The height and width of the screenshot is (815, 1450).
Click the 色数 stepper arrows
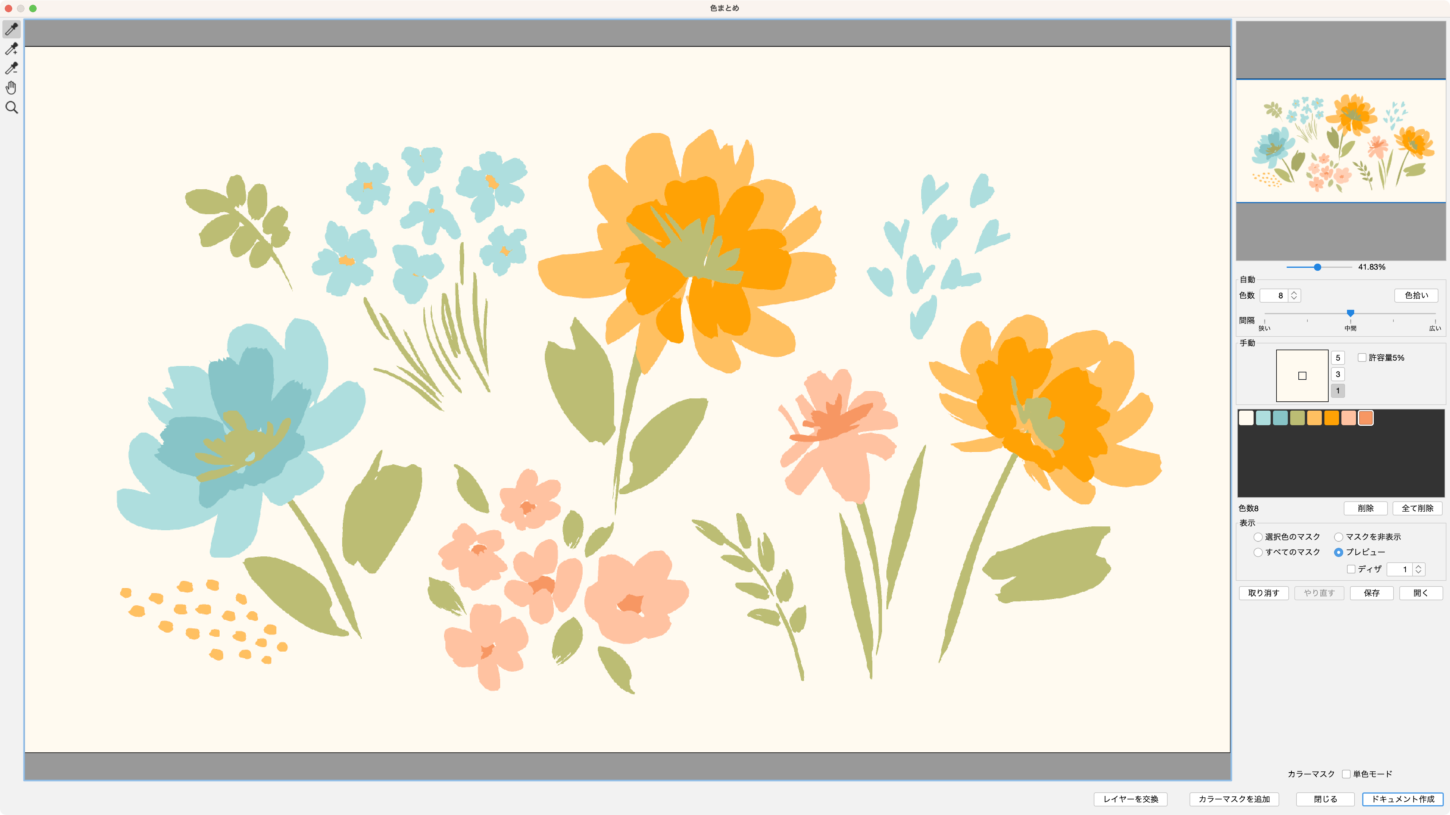(x=1294, y=296)
